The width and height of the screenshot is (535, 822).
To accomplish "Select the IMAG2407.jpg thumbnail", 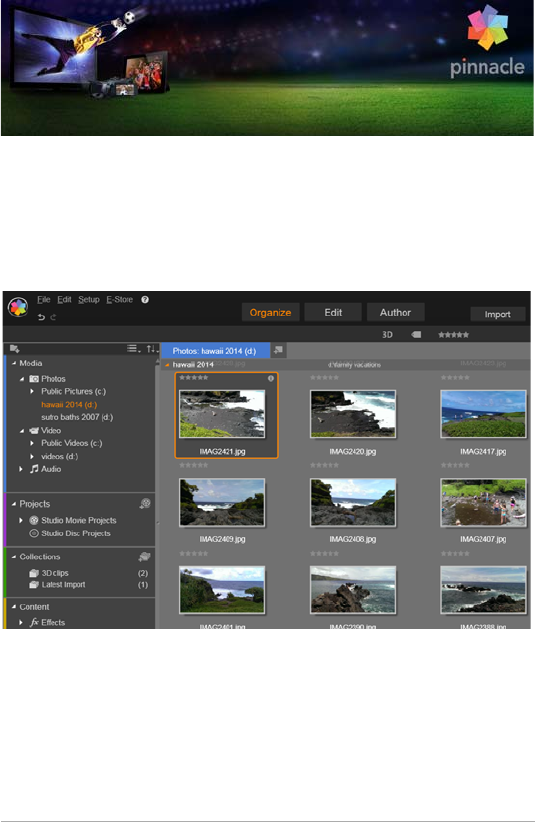I will [x=483, y=502].
